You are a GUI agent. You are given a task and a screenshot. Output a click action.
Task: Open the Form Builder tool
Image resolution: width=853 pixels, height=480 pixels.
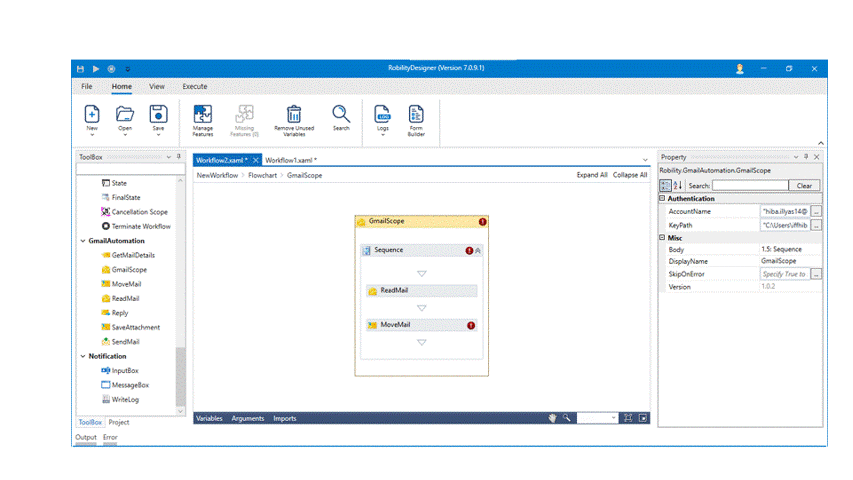(415, 114)
